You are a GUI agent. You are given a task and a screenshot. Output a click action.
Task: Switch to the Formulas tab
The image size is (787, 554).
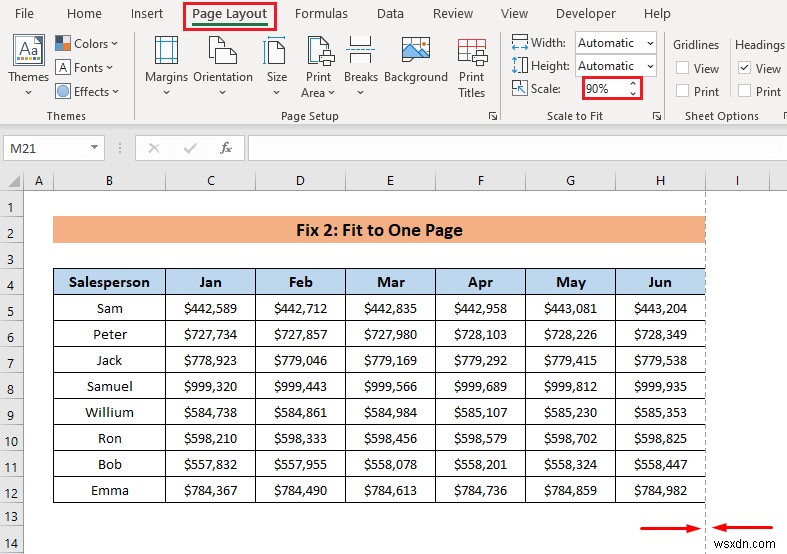321,14
